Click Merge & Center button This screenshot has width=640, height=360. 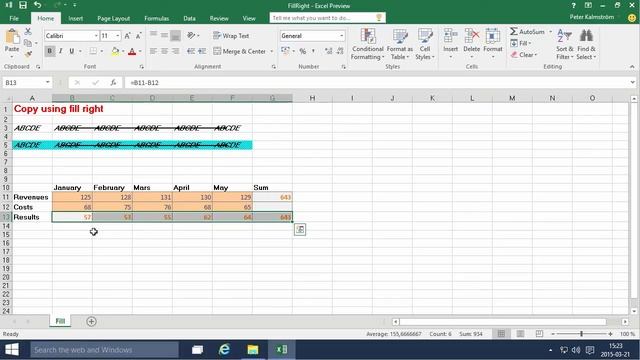tap(240, 51)
